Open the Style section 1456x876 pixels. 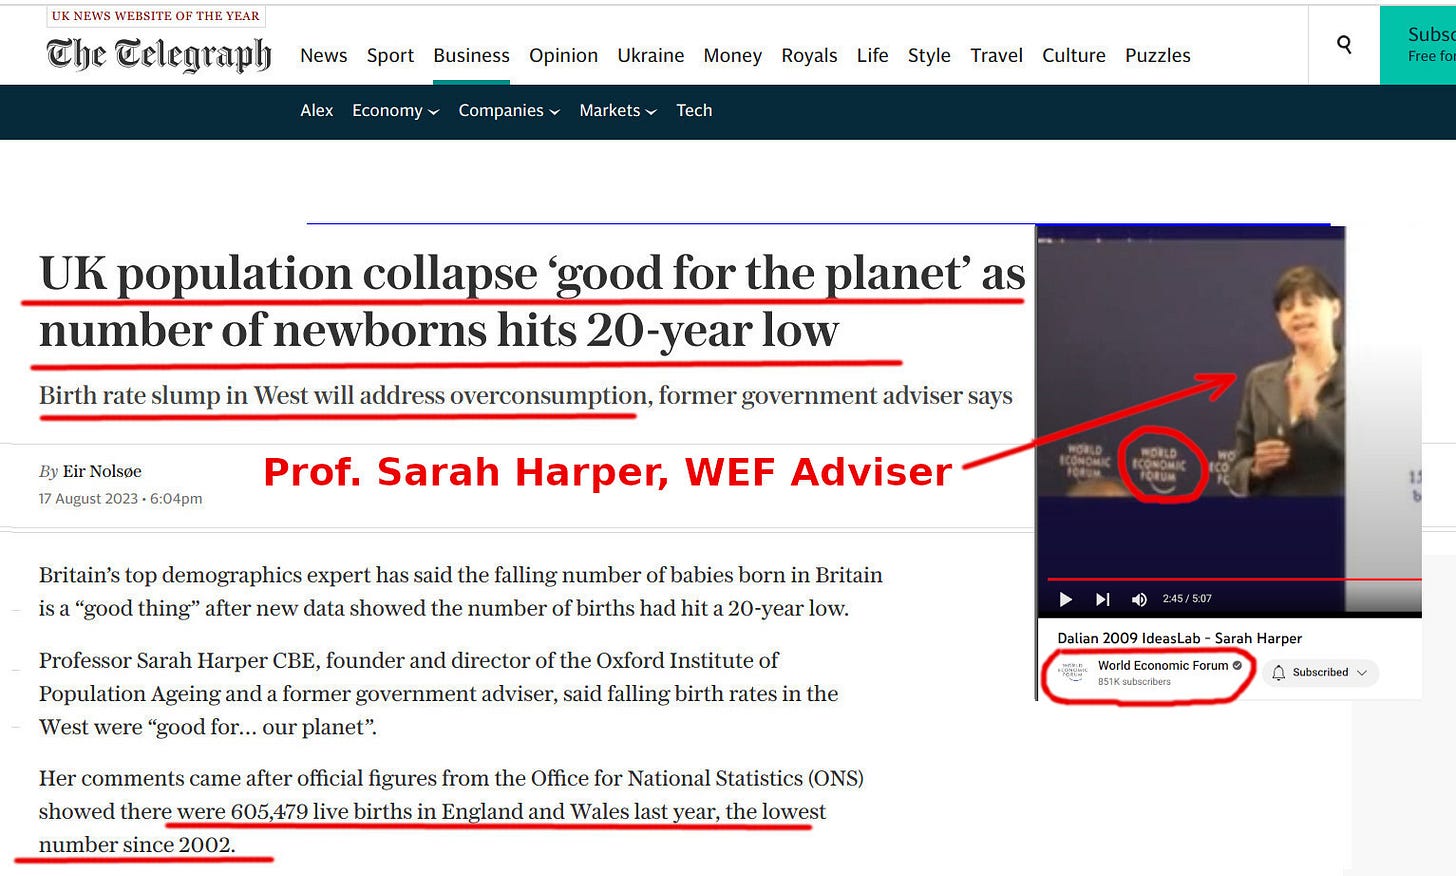coord(929,56)
